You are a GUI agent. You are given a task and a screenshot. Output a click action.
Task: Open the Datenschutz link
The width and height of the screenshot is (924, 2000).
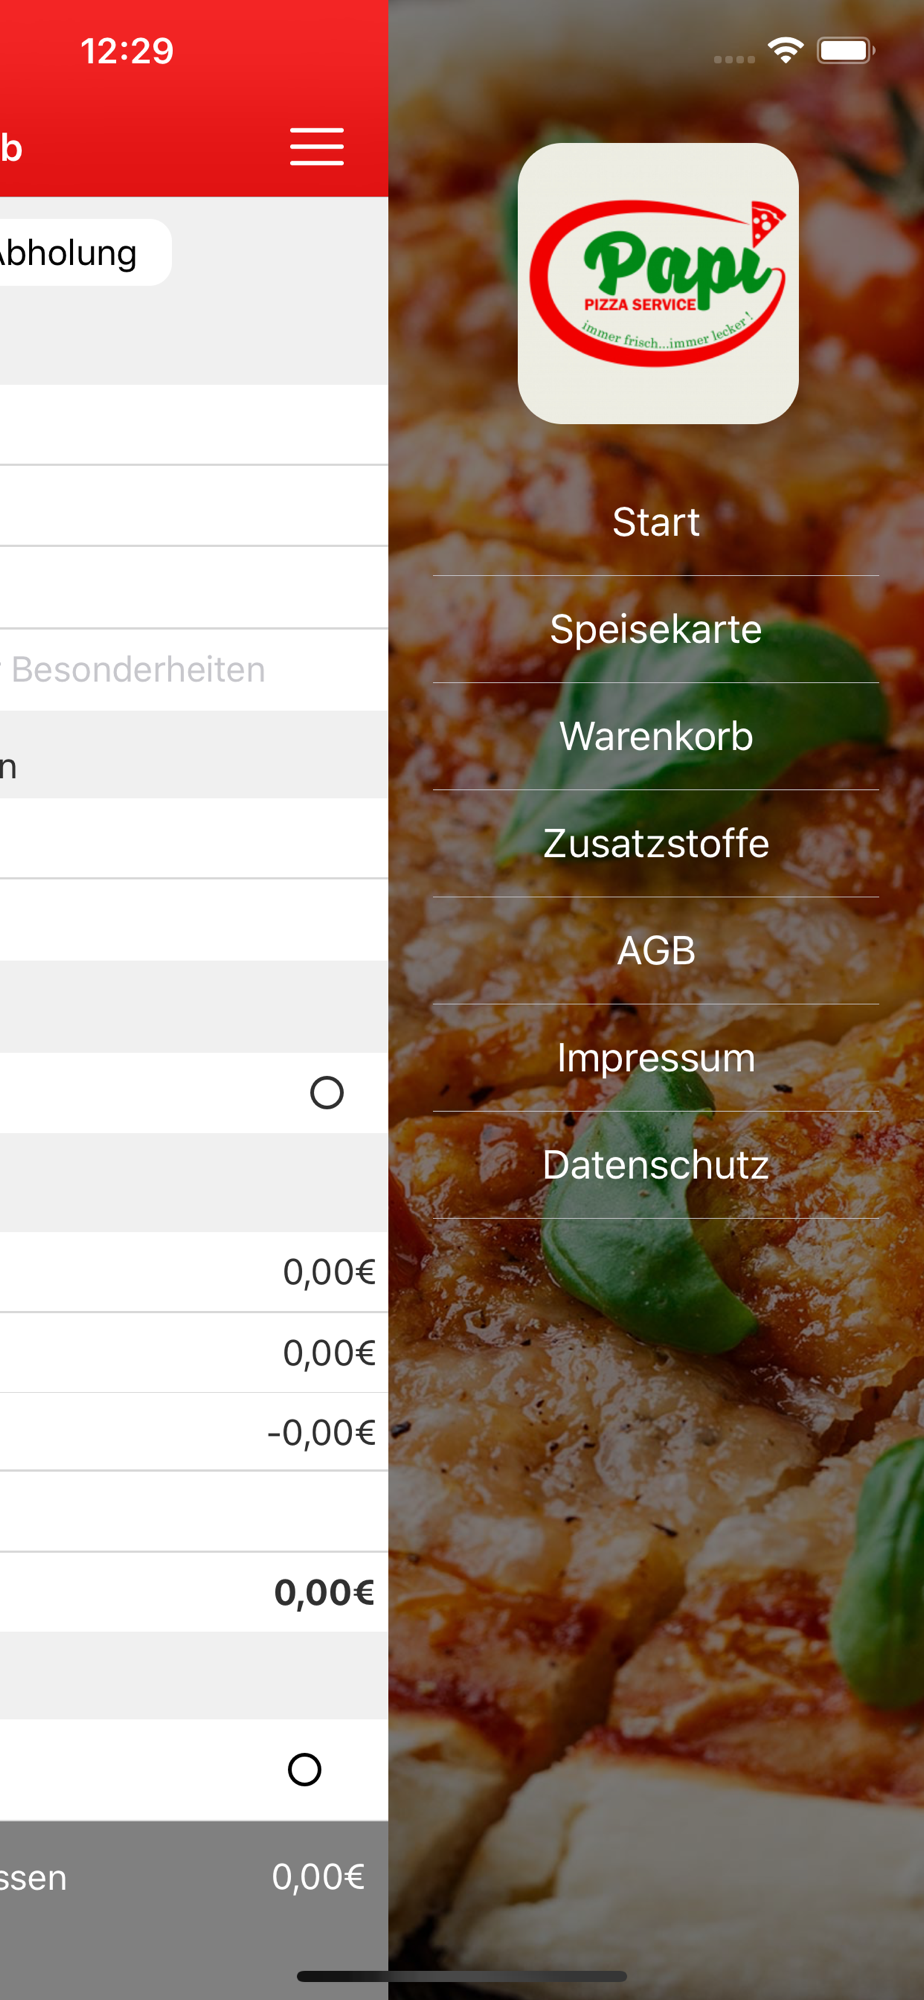coord(656,1165)
